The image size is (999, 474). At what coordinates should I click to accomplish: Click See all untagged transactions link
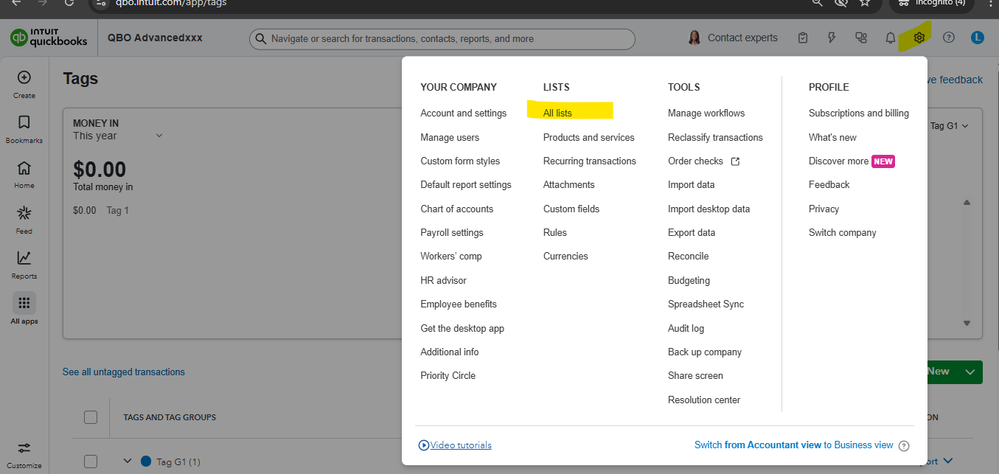pos(123,372)
